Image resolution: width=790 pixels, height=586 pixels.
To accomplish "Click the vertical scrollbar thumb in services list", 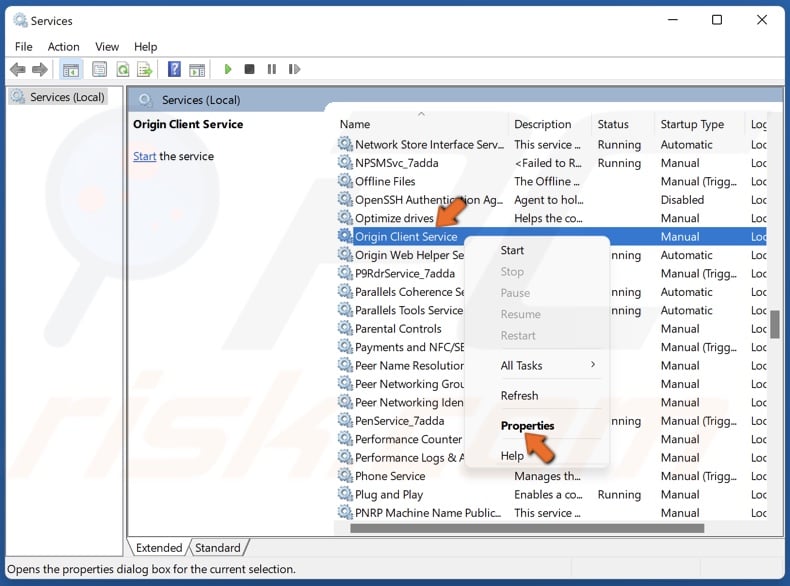I will pyautogui.click(x=775, y=324).
